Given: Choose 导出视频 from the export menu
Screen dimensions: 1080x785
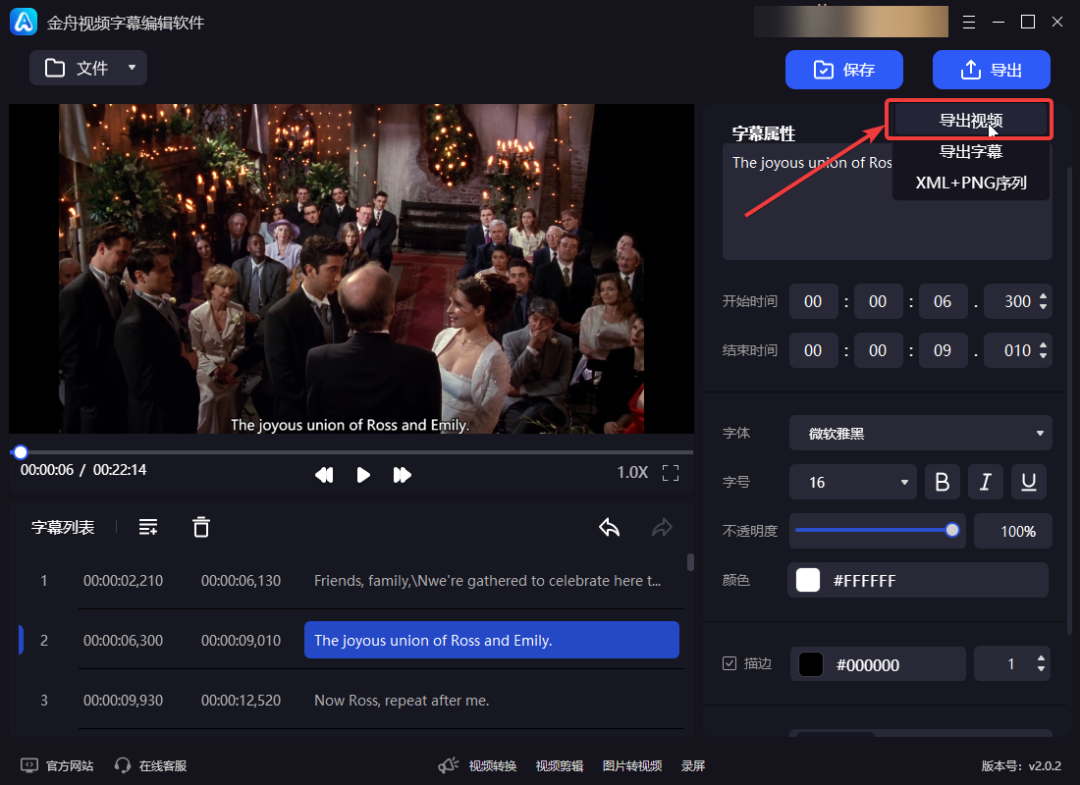Looking at the screenshot, I should coord(970,121).
